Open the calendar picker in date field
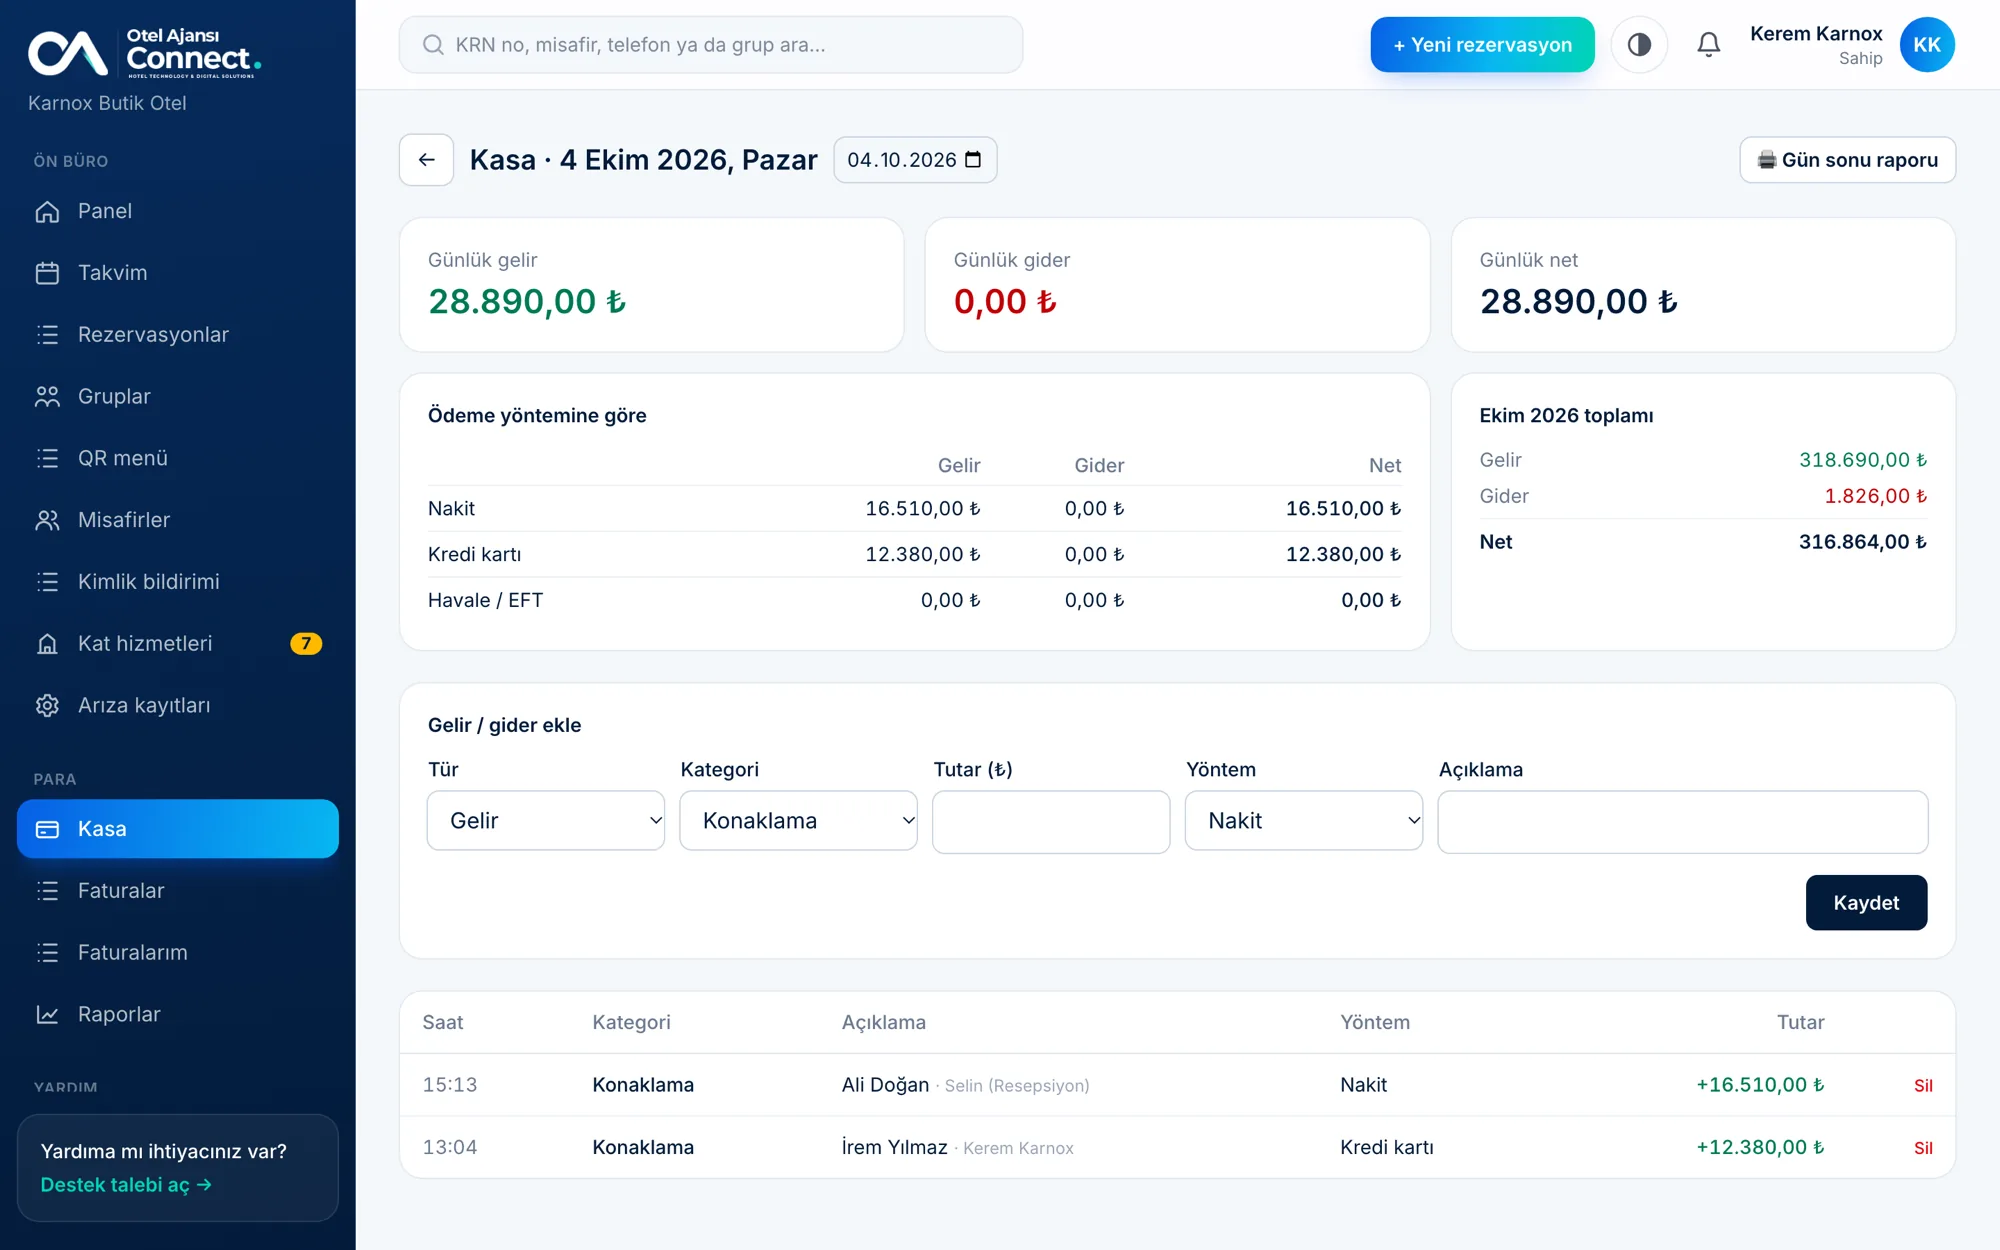This screenshot has height=1250, width=2000. point(973,160)
